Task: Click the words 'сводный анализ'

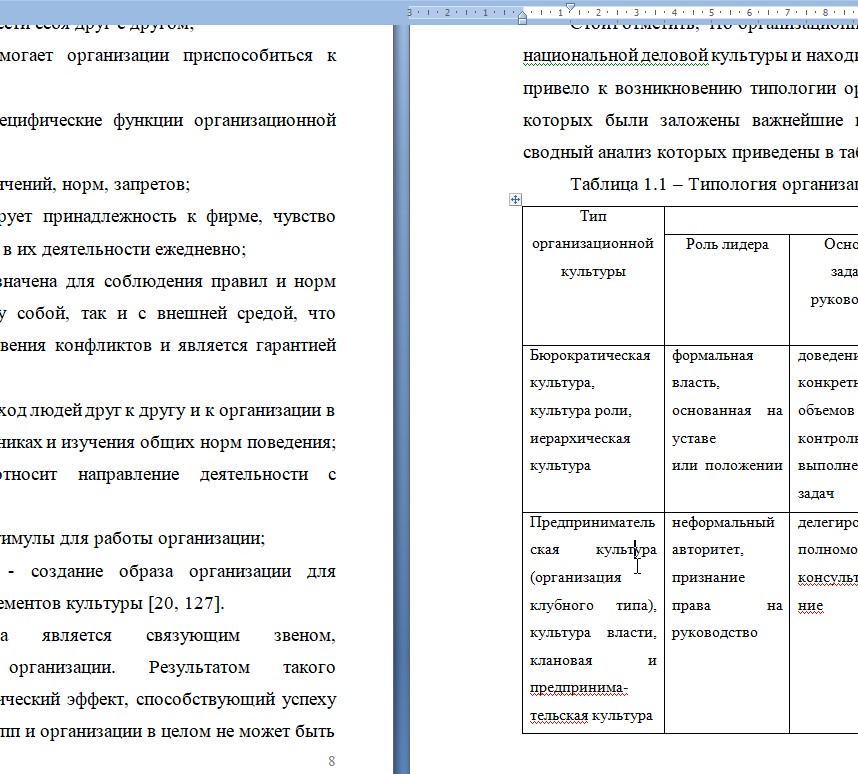Action: pyautogui.click(x=588, y=153)
